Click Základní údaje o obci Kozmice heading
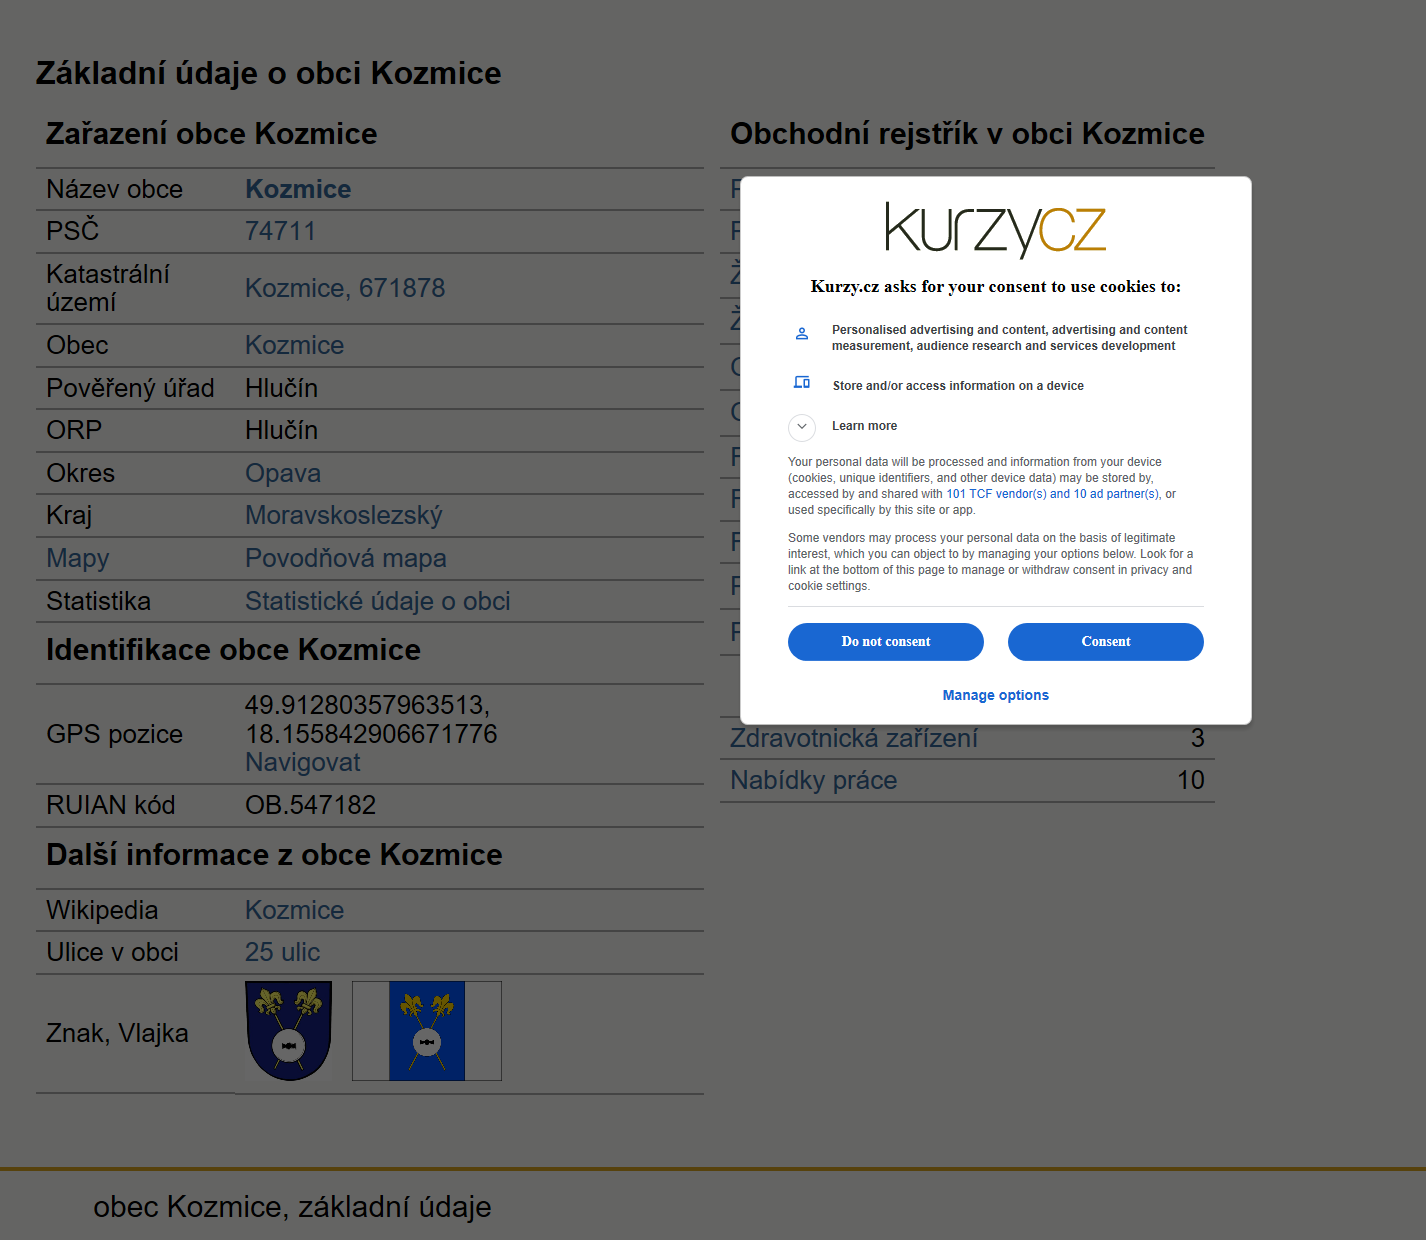 [x=268, y=73]
